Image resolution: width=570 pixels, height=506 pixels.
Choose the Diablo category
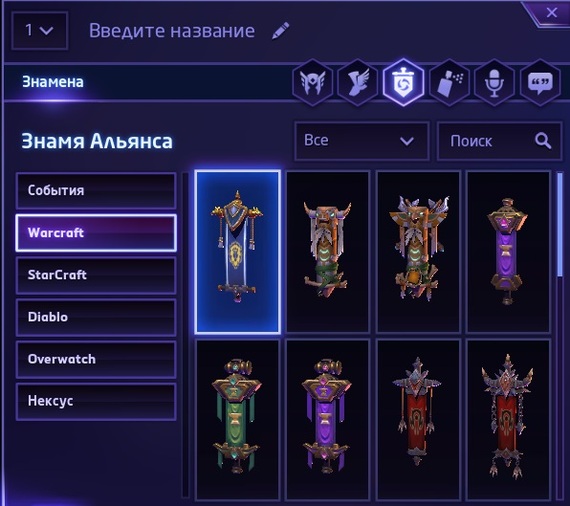(96, 317)
